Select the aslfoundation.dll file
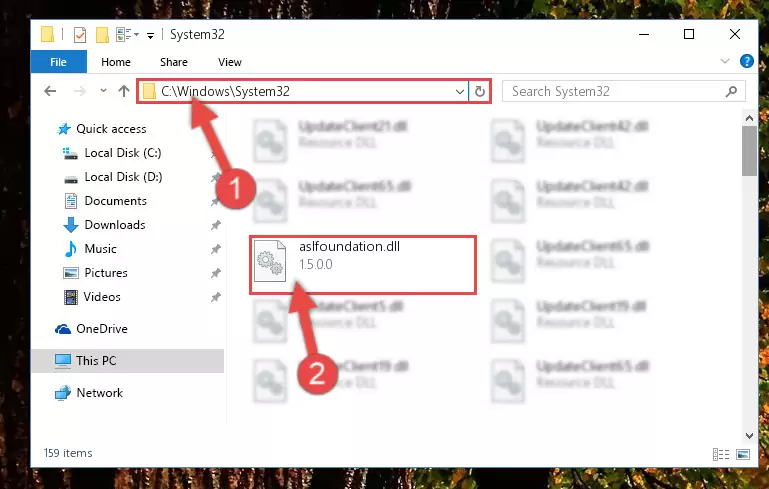Viewport: 769px width, 489px height. [363, 265]
